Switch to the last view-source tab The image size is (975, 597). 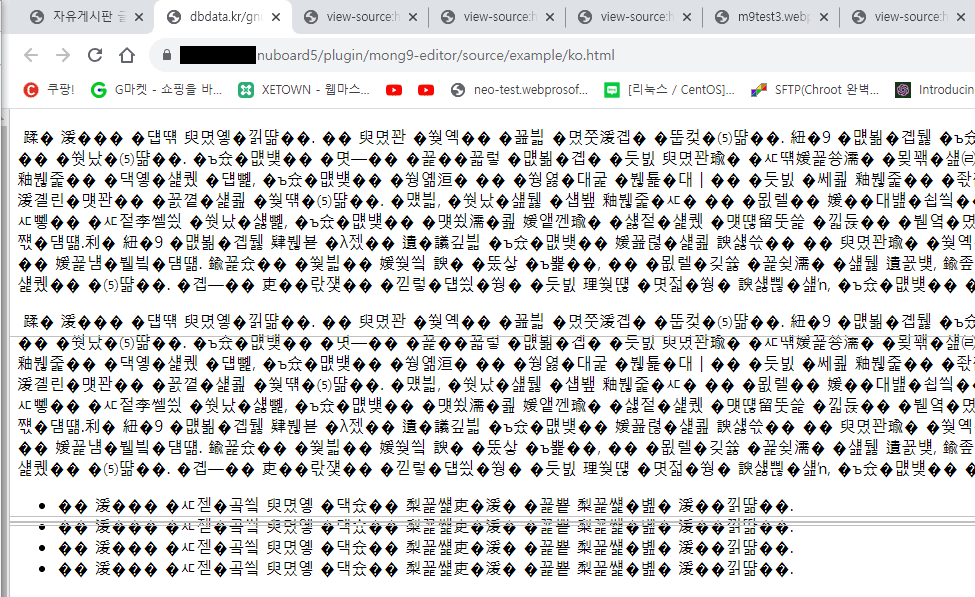[908, 17]
